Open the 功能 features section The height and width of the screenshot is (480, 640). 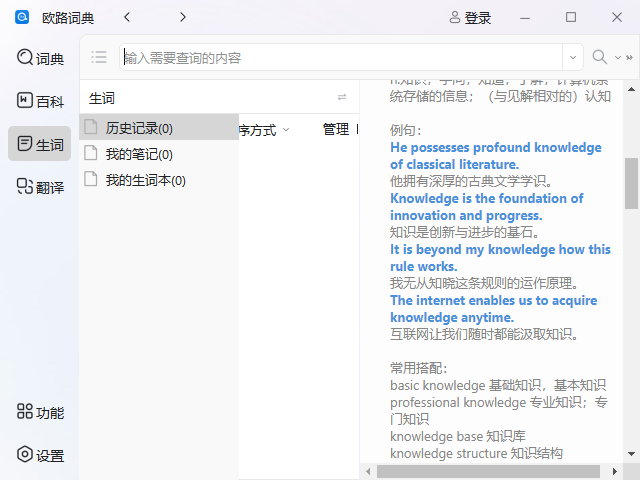[x=40, y=412]
